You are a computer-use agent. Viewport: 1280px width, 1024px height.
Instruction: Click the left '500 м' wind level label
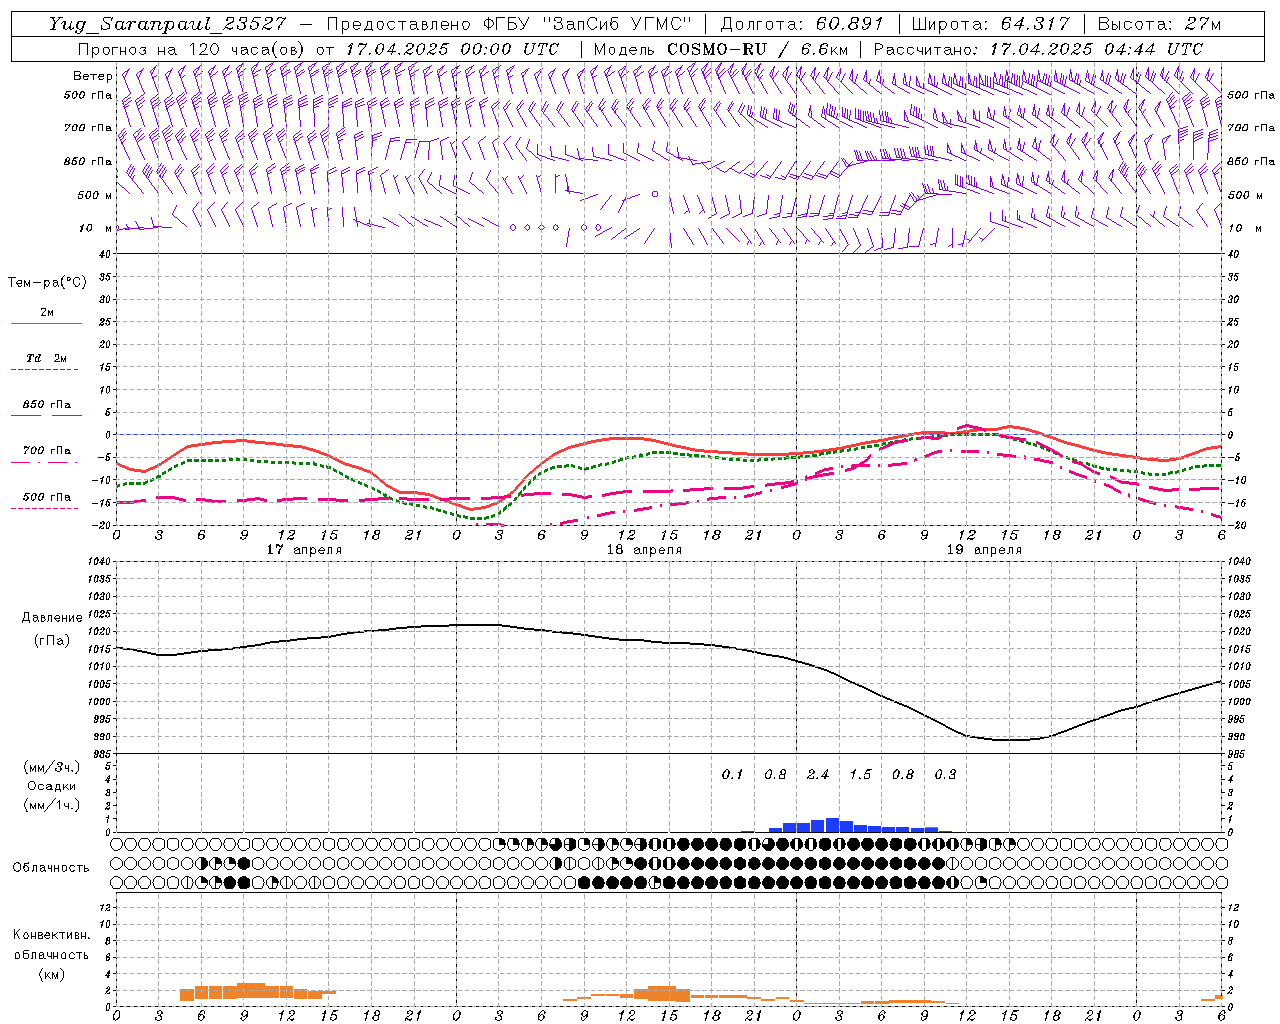pos(95,195)
